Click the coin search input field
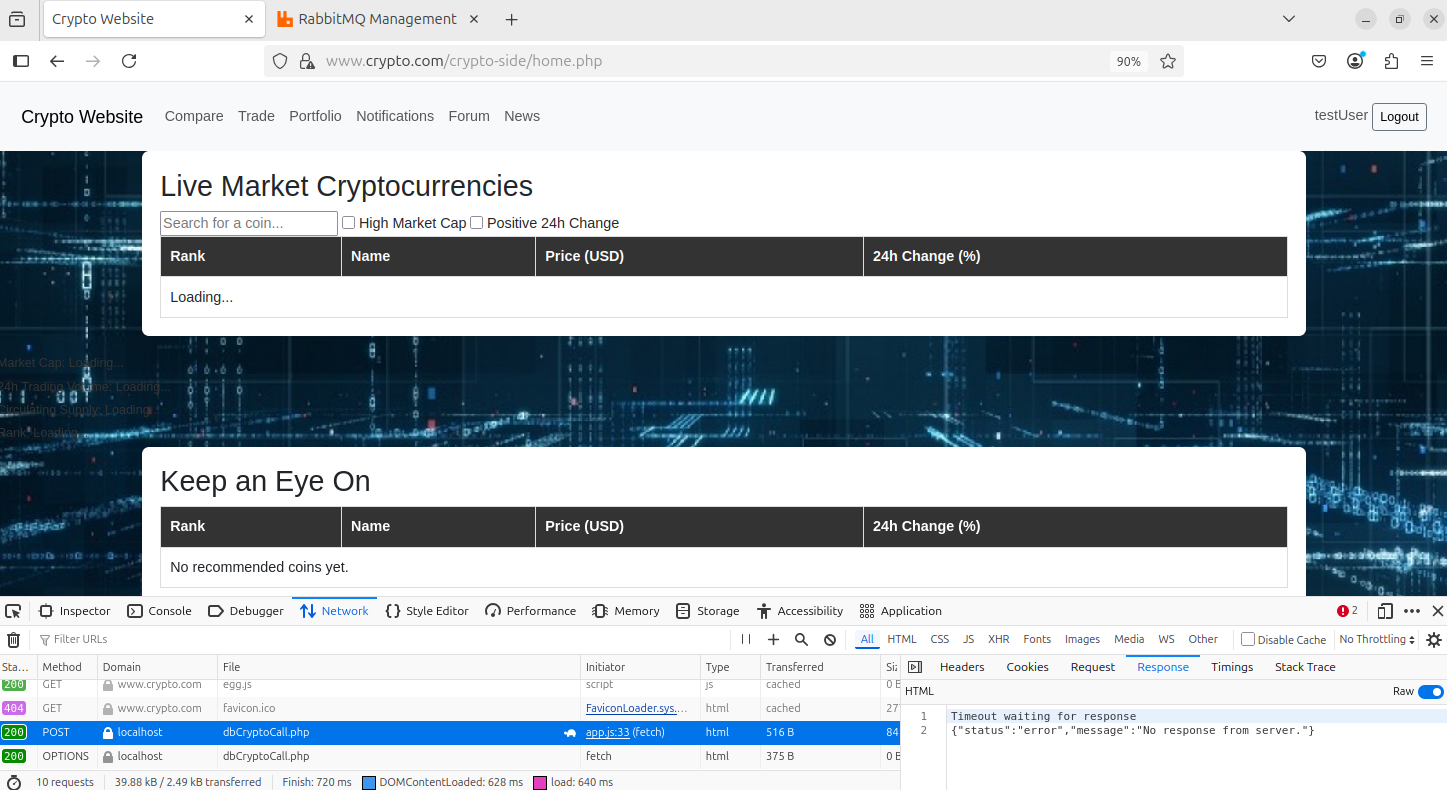This screenshot has height=790, width=1447. point(249,223)
